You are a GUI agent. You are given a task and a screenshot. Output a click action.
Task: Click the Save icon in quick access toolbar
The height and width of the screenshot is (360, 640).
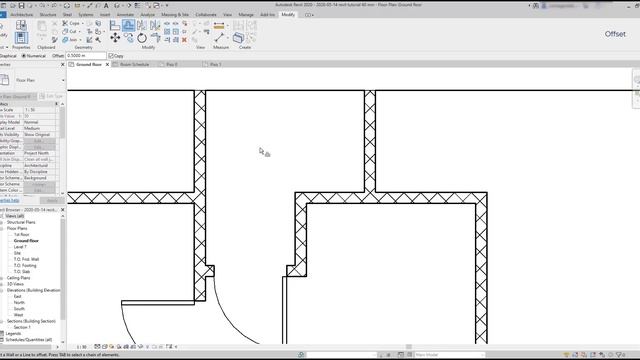tap(21, 5)
